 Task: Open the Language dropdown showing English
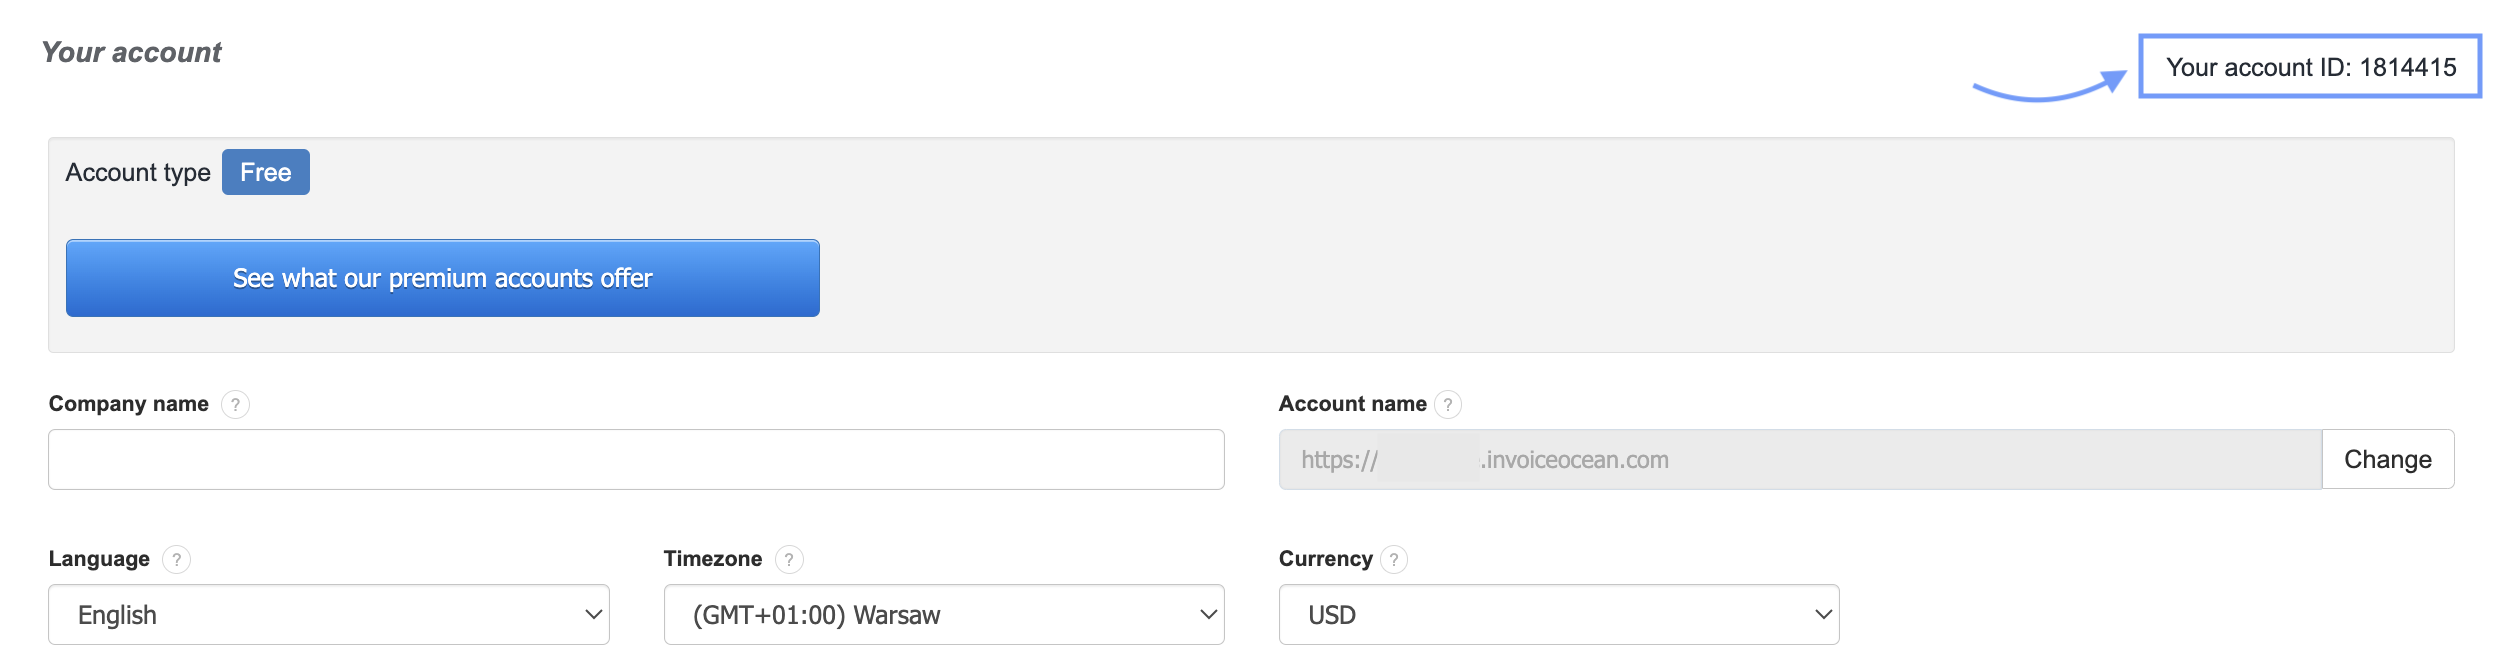click(328, 615)
